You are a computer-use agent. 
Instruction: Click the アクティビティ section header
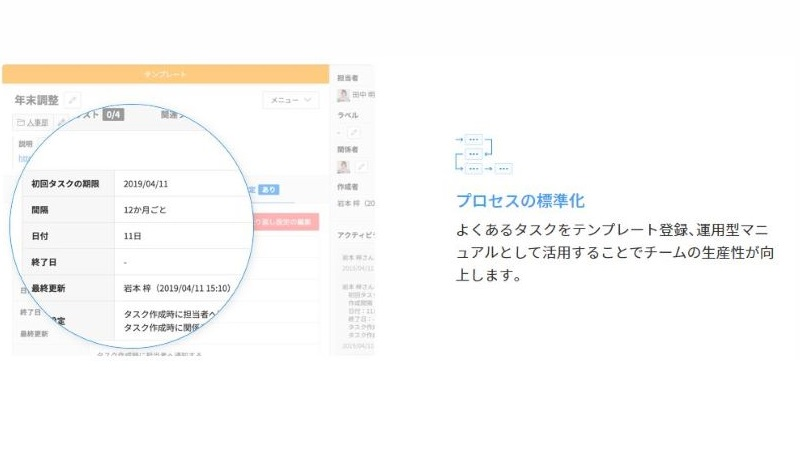click(x=356, y=235)
